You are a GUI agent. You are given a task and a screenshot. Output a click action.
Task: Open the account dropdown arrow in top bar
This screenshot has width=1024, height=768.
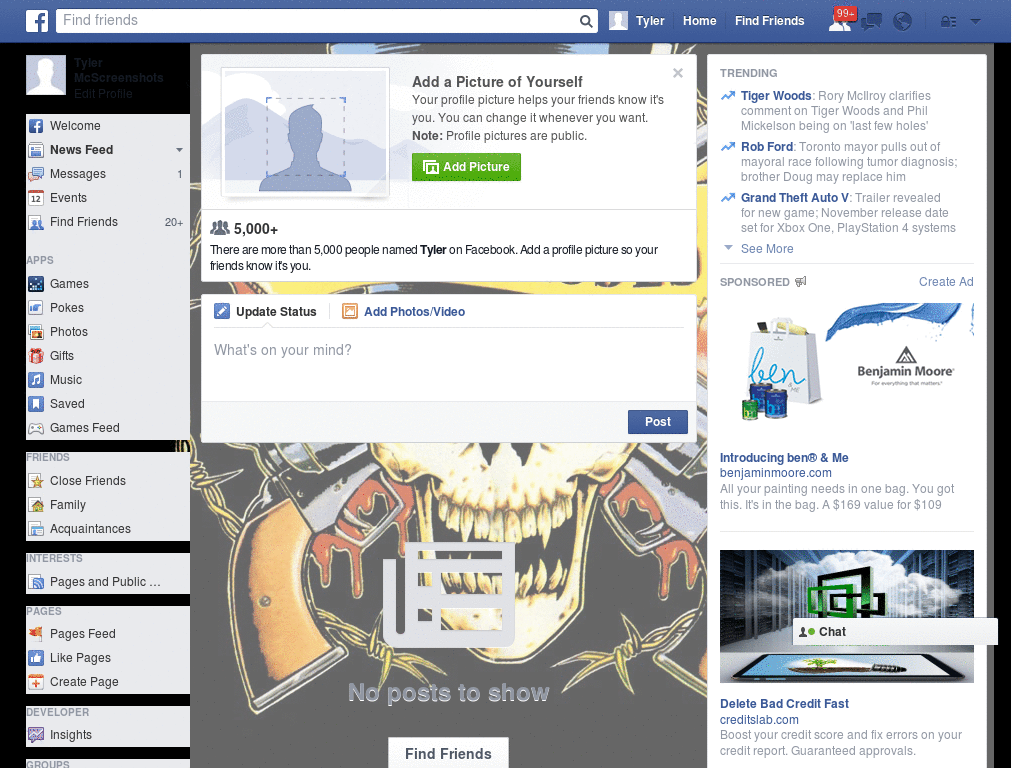[976, 22]
